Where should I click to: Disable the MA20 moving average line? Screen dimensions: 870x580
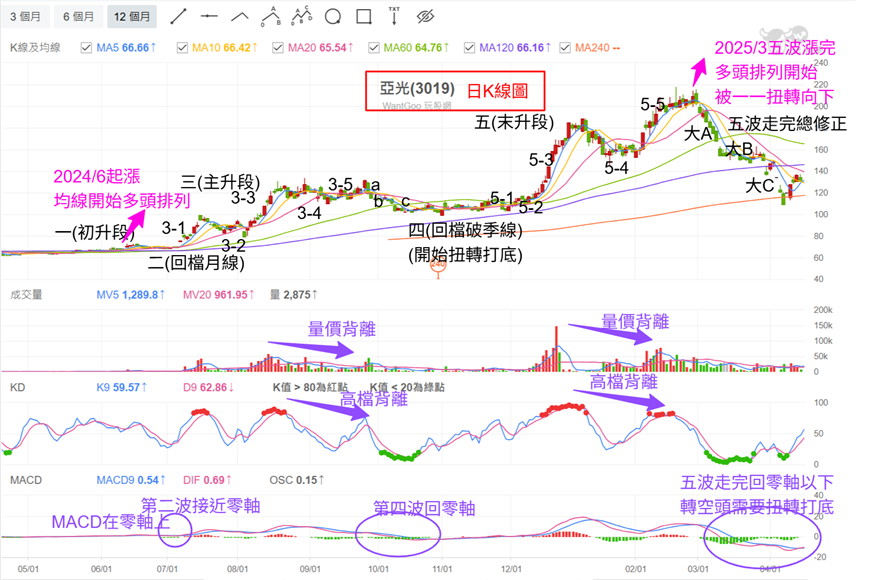click(x=277, y=48)
